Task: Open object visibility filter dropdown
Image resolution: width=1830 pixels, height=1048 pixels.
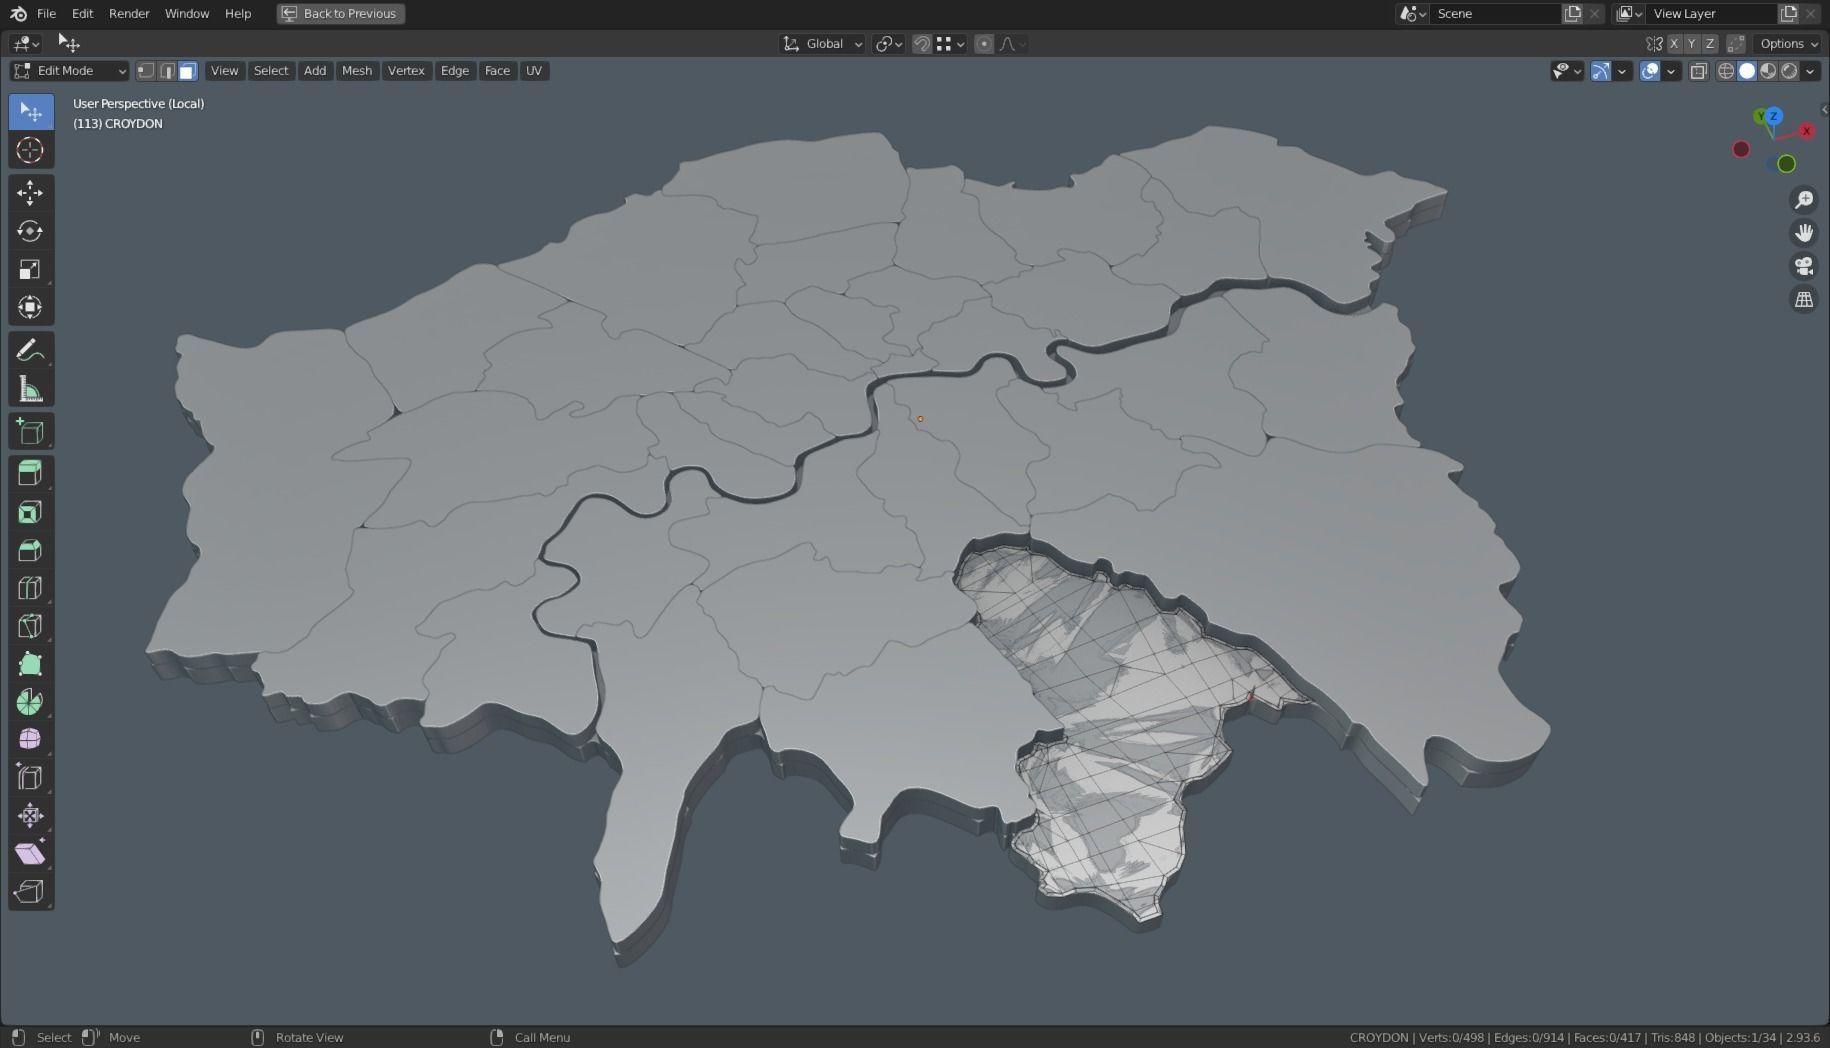Action: point(1567,71)
